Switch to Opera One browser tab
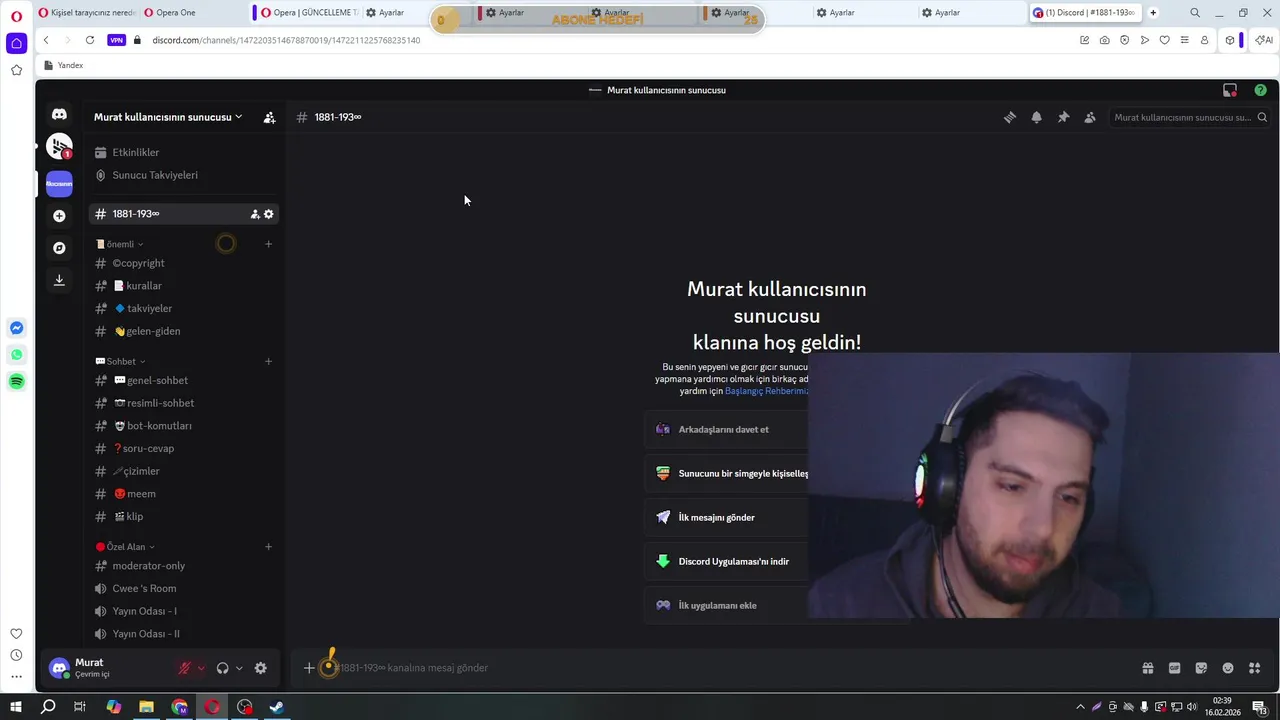The image size is (1280, 720). pos(191,13)
